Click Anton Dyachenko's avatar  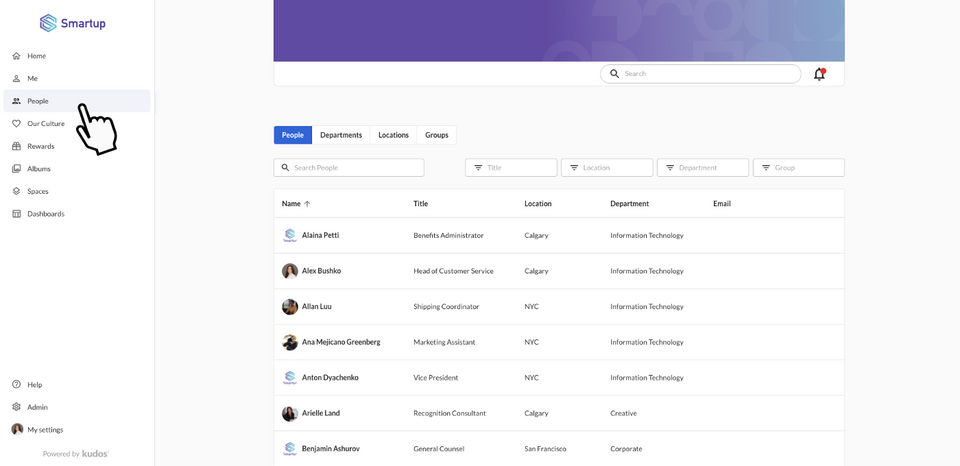pos(290,377)
